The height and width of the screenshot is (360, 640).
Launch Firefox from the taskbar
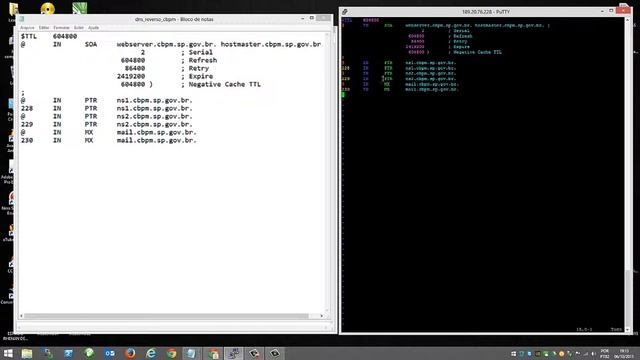point(130,353)
